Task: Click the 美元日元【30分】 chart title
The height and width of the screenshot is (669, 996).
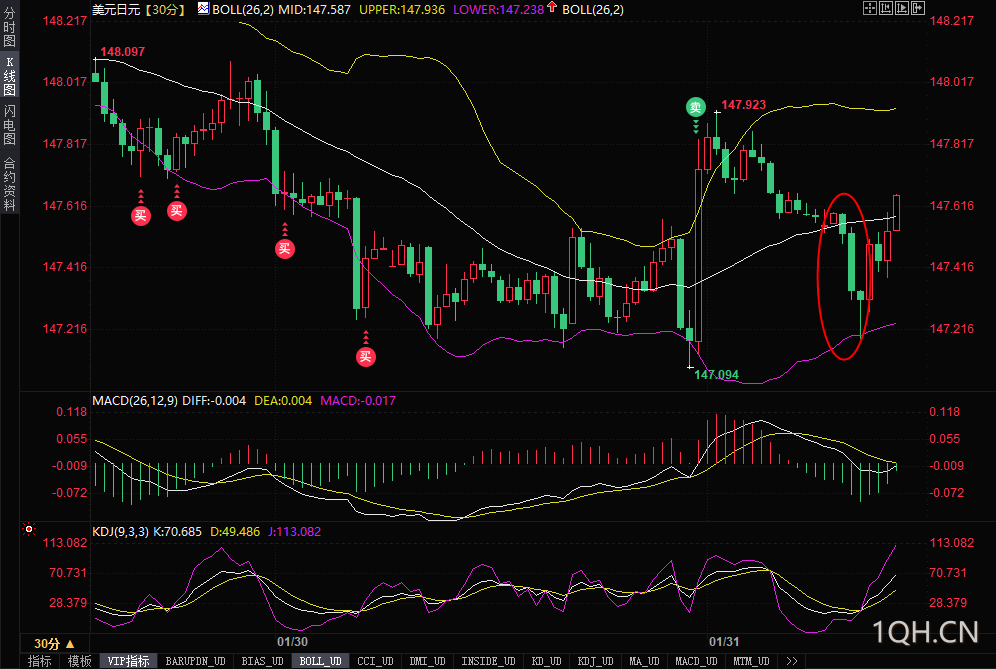Action: pos(138,10)
